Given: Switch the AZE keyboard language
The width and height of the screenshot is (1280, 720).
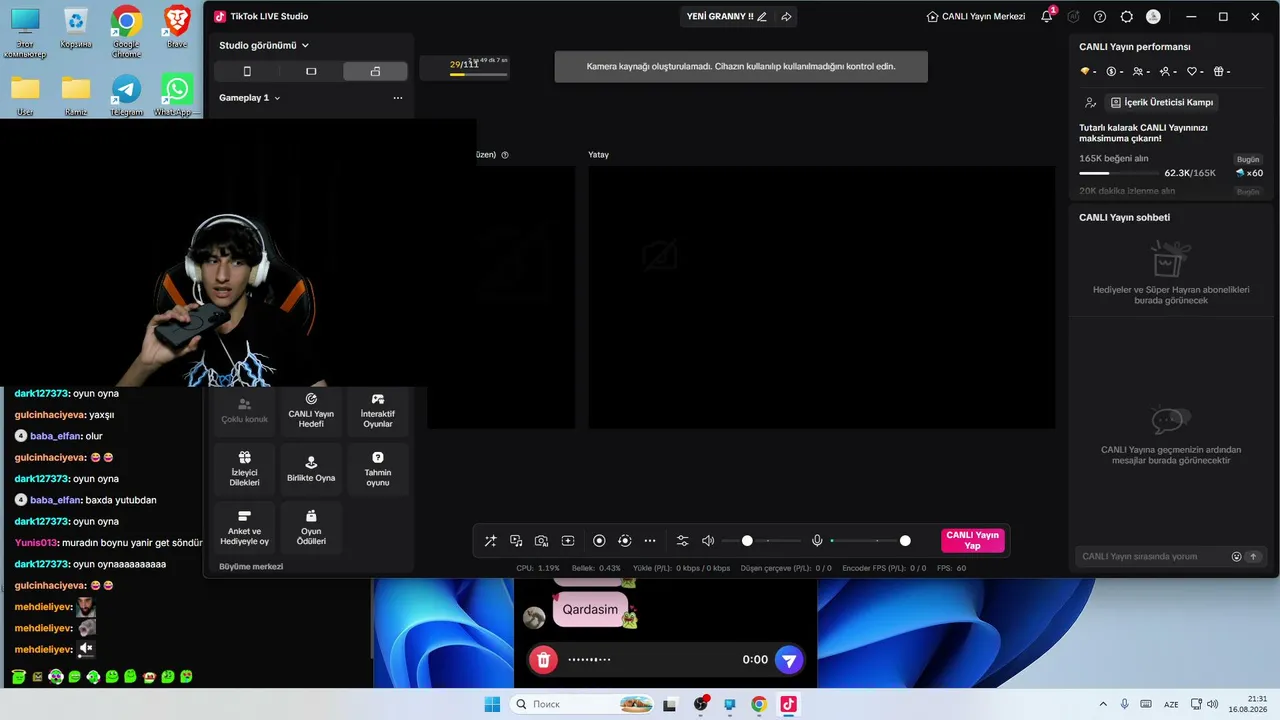Looking at the screenshot, I should (1171, 704).
